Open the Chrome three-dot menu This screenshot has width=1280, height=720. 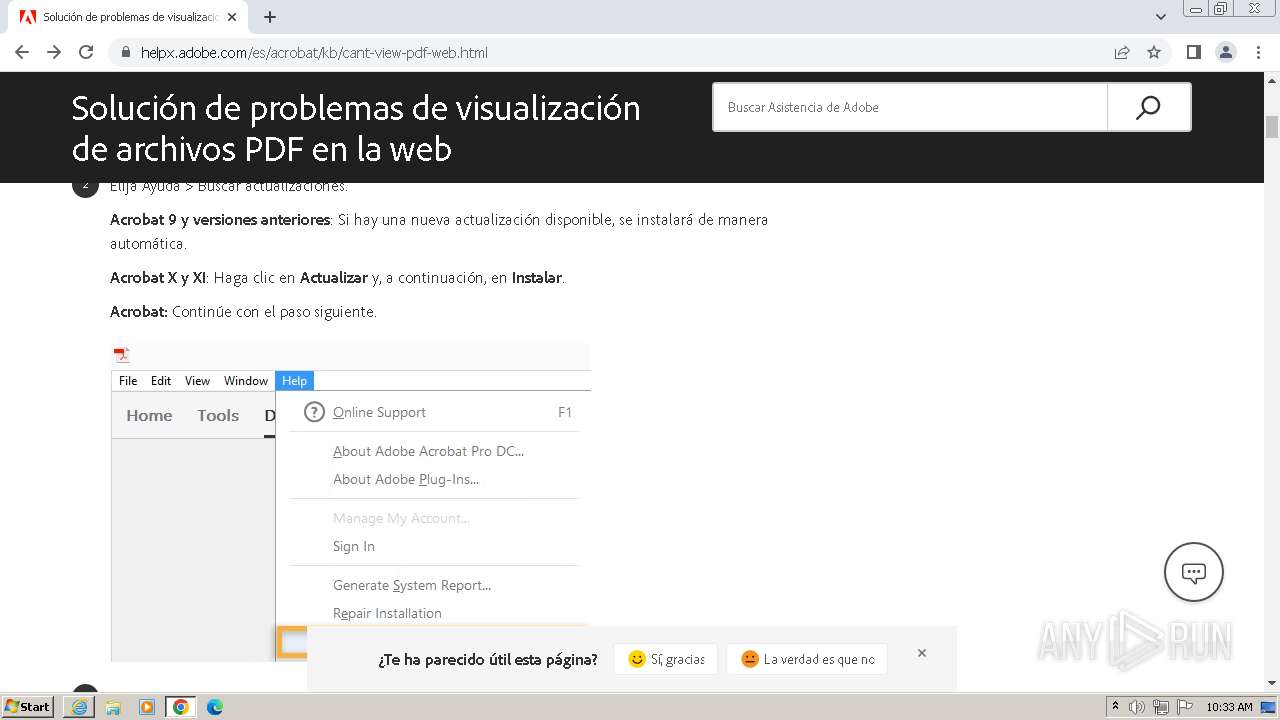1258,52
